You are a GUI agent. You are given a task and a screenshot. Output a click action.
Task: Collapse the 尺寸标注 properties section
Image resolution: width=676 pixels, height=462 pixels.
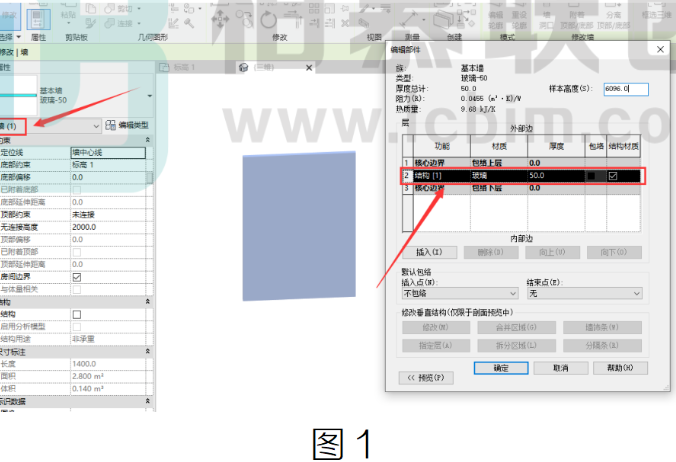click(x=147, y=352)
